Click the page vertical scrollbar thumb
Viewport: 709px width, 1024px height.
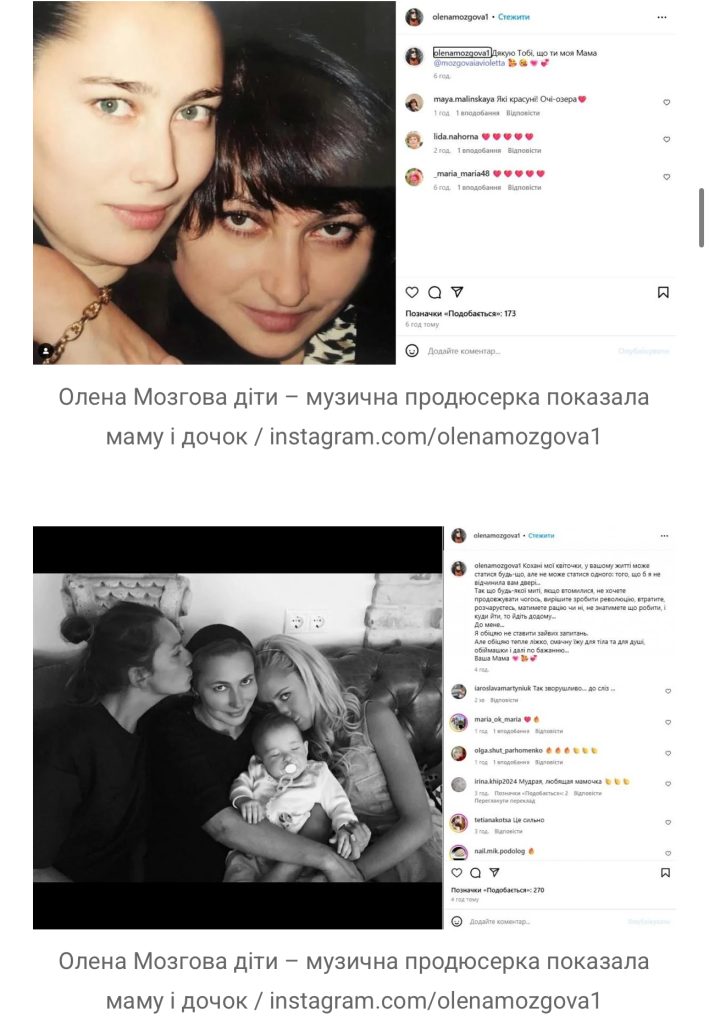pos(701,217)
